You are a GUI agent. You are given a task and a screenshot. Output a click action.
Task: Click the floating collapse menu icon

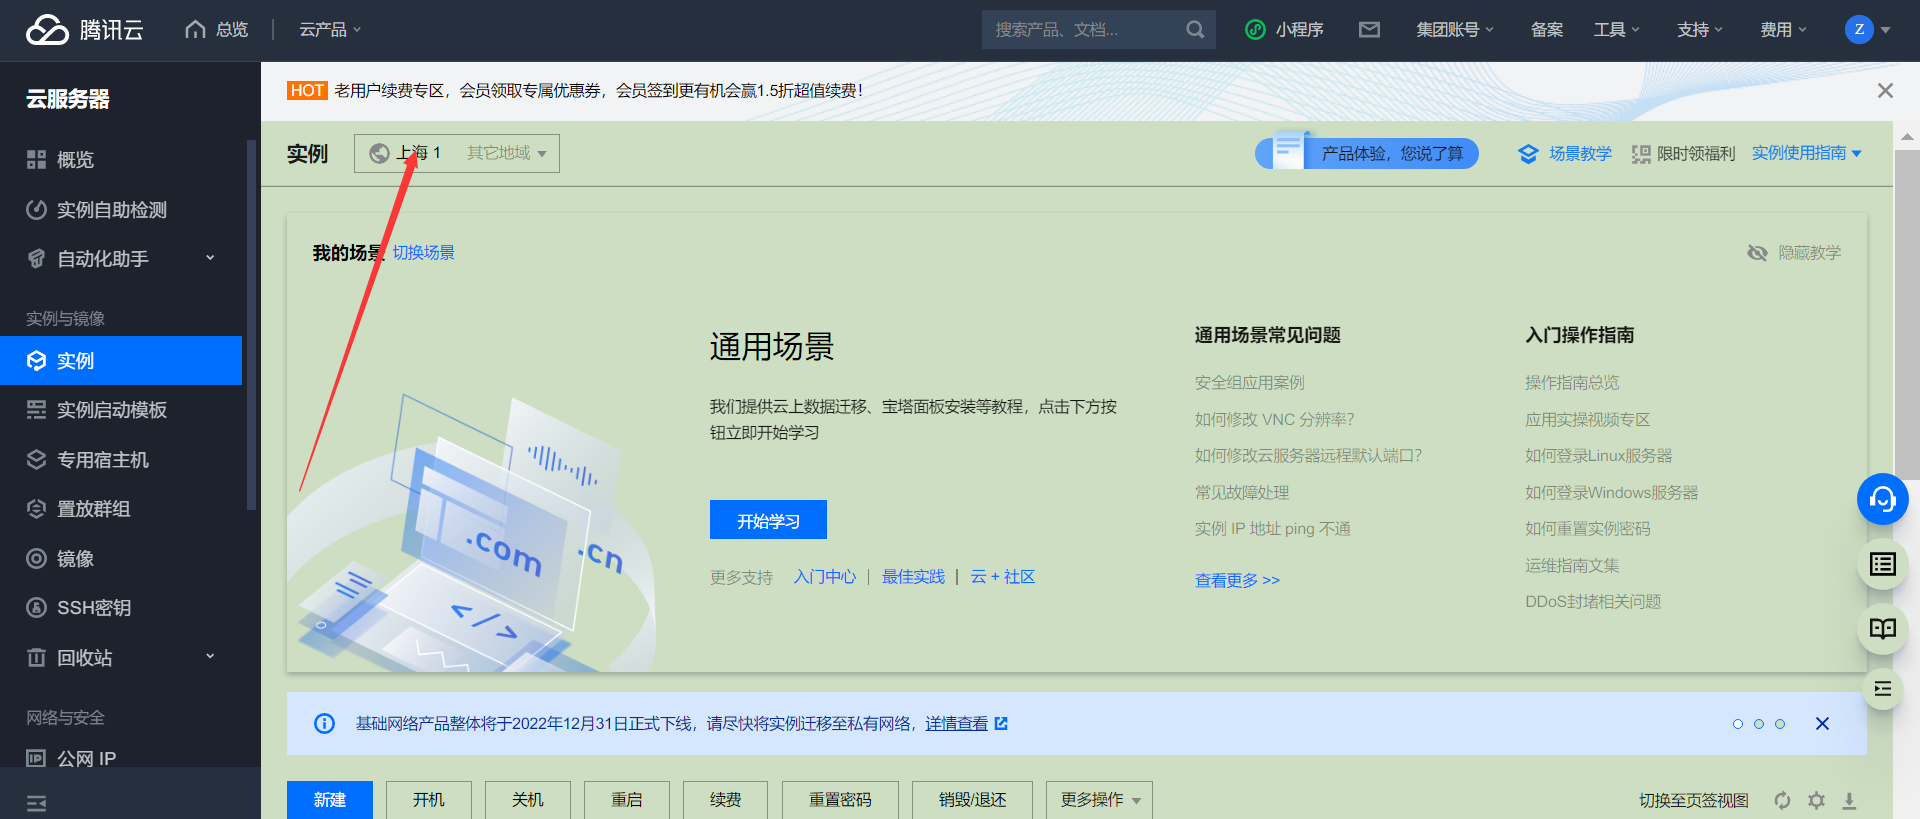click(1882, 689)
